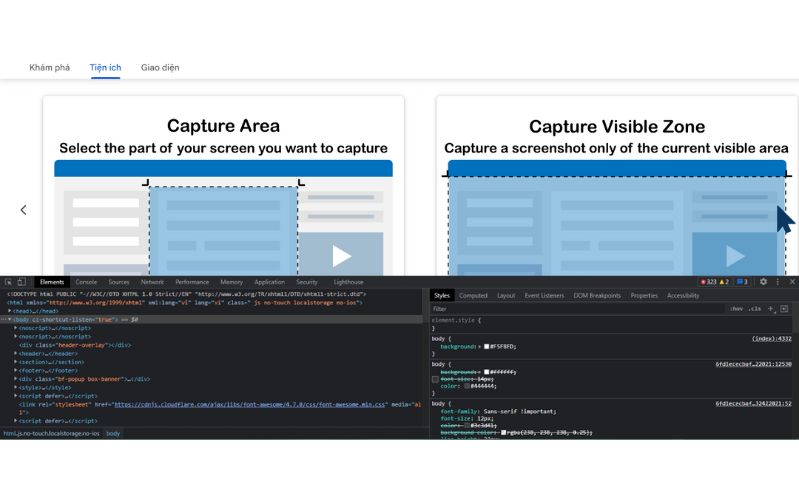Open #3c3d41 struck-through color swatch
Image resolution: width=799 pixels, height=500 pixels.
tap(467, 426)
